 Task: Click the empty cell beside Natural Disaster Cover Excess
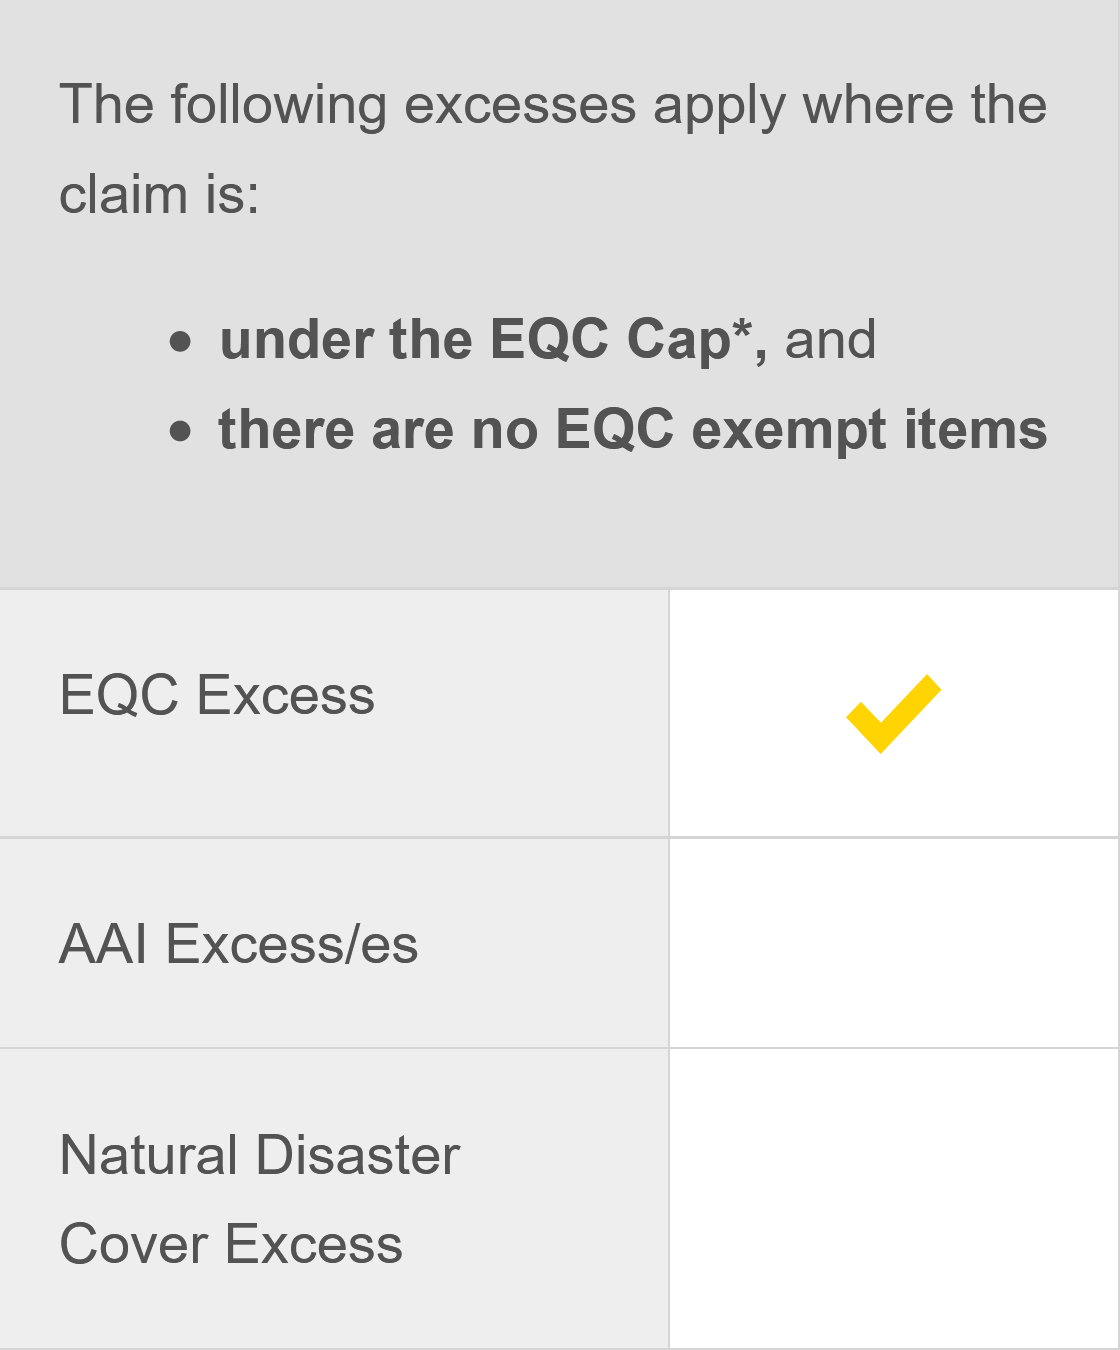click(894, 1198)
